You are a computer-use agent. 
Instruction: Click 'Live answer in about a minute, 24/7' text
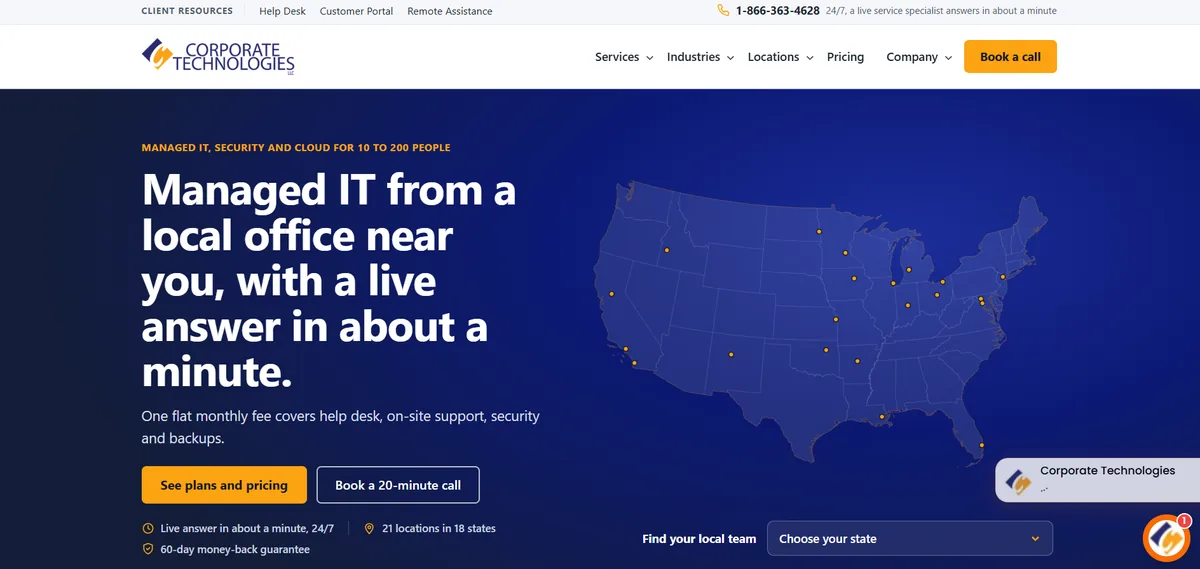tap(247, 528)
